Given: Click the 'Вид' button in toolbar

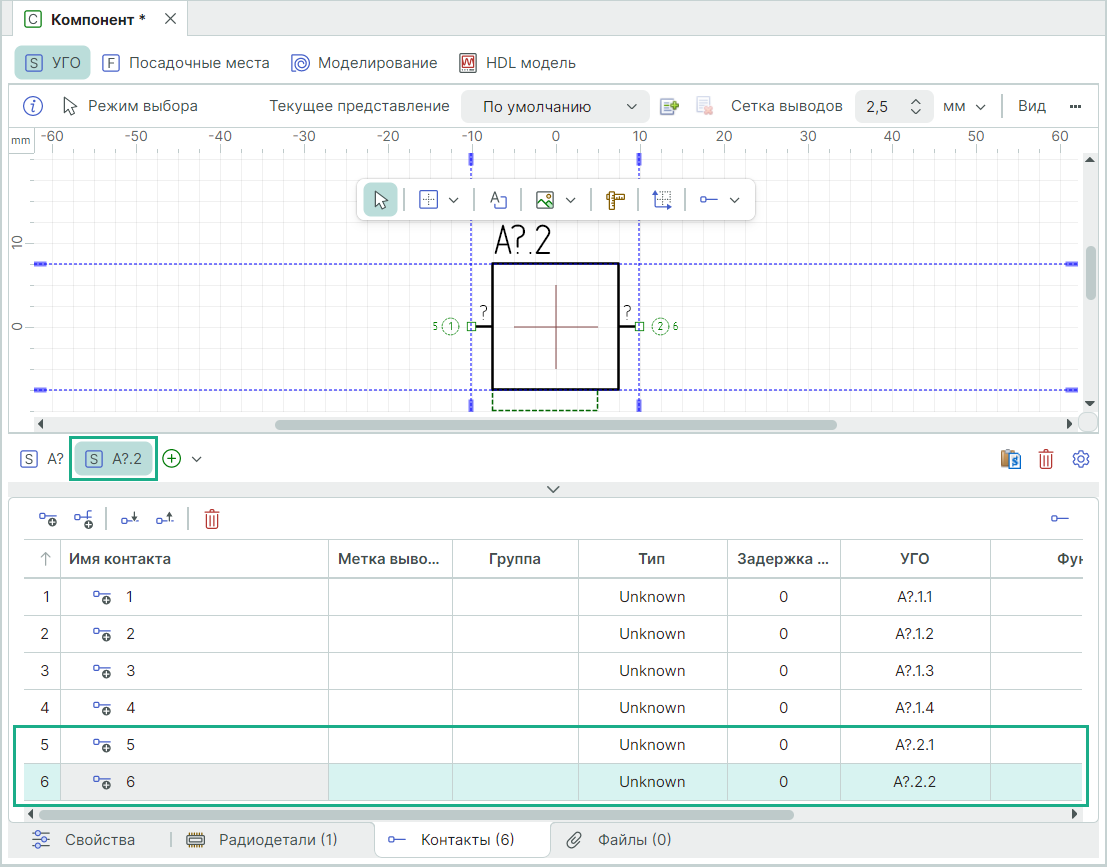Looking at the screenshot, I should click(1032, 106).
